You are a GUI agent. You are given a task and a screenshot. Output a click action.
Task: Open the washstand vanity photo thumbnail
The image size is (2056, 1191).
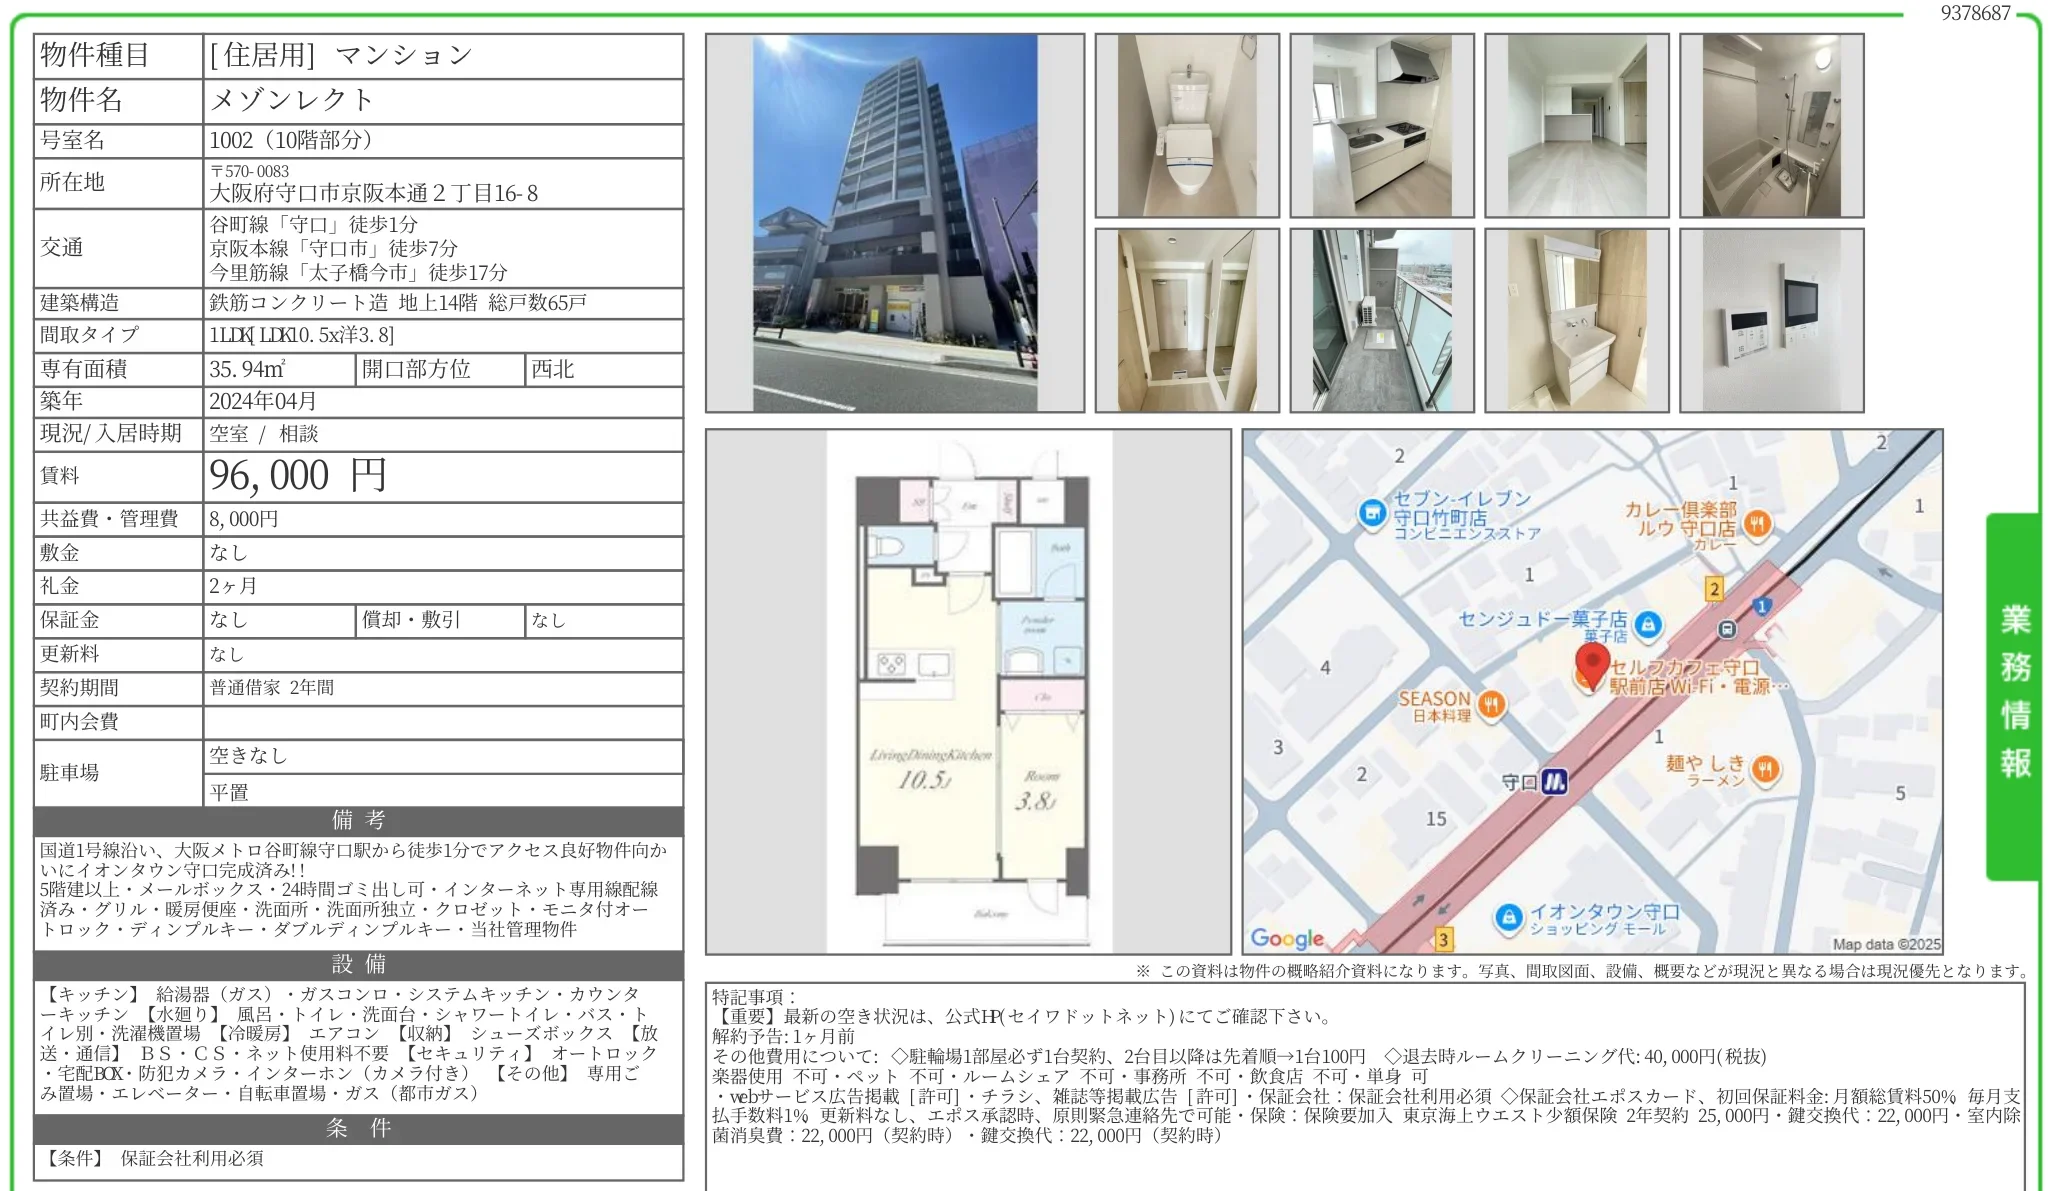tap(1576, 320)
